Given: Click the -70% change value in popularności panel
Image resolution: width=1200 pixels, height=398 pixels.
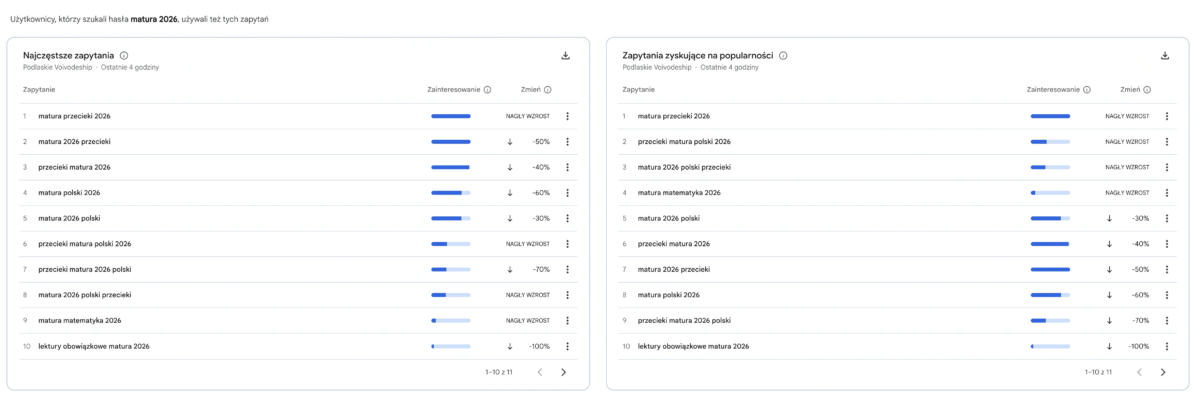Looking at the screenshot, I should (1141, 321).
